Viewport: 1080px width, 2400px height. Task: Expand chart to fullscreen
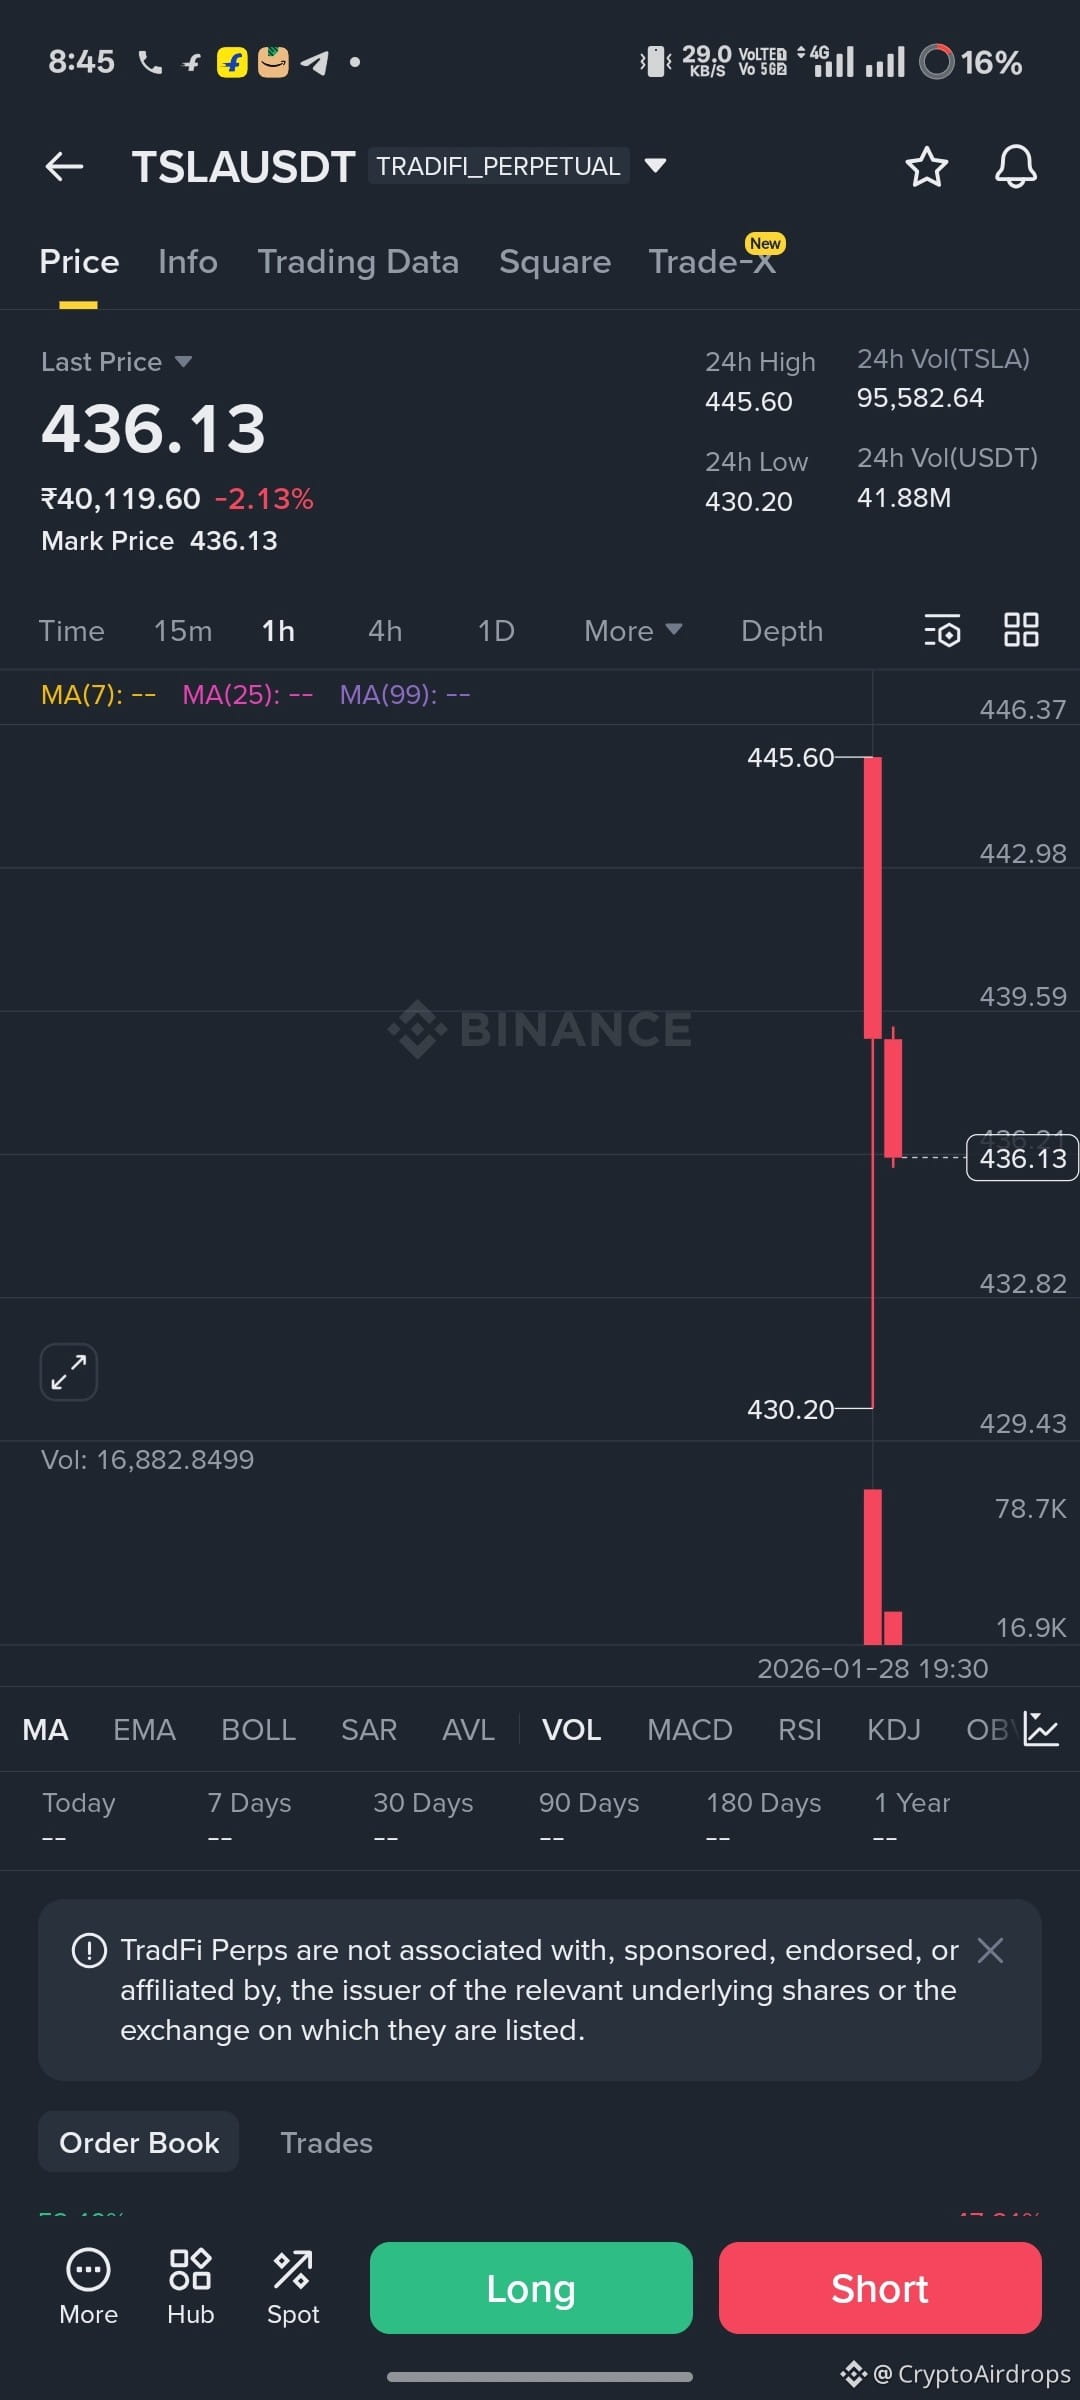tap(69, 1371)
